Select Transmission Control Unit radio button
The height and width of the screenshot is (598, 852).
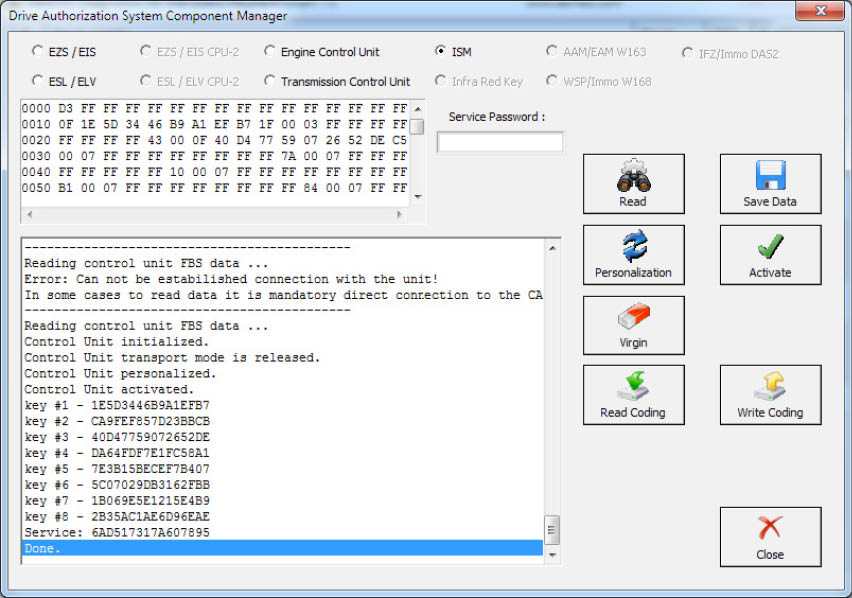pyautogui.click(x=271, y=81)
